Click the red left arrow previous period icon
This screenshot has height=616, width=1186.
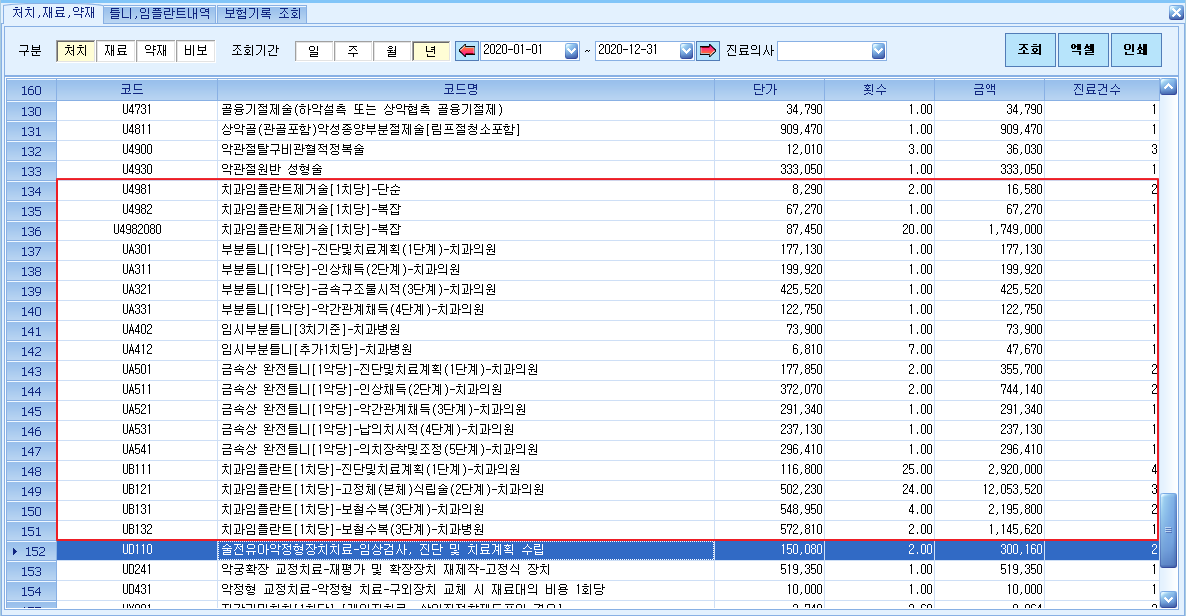pos(467,51)
